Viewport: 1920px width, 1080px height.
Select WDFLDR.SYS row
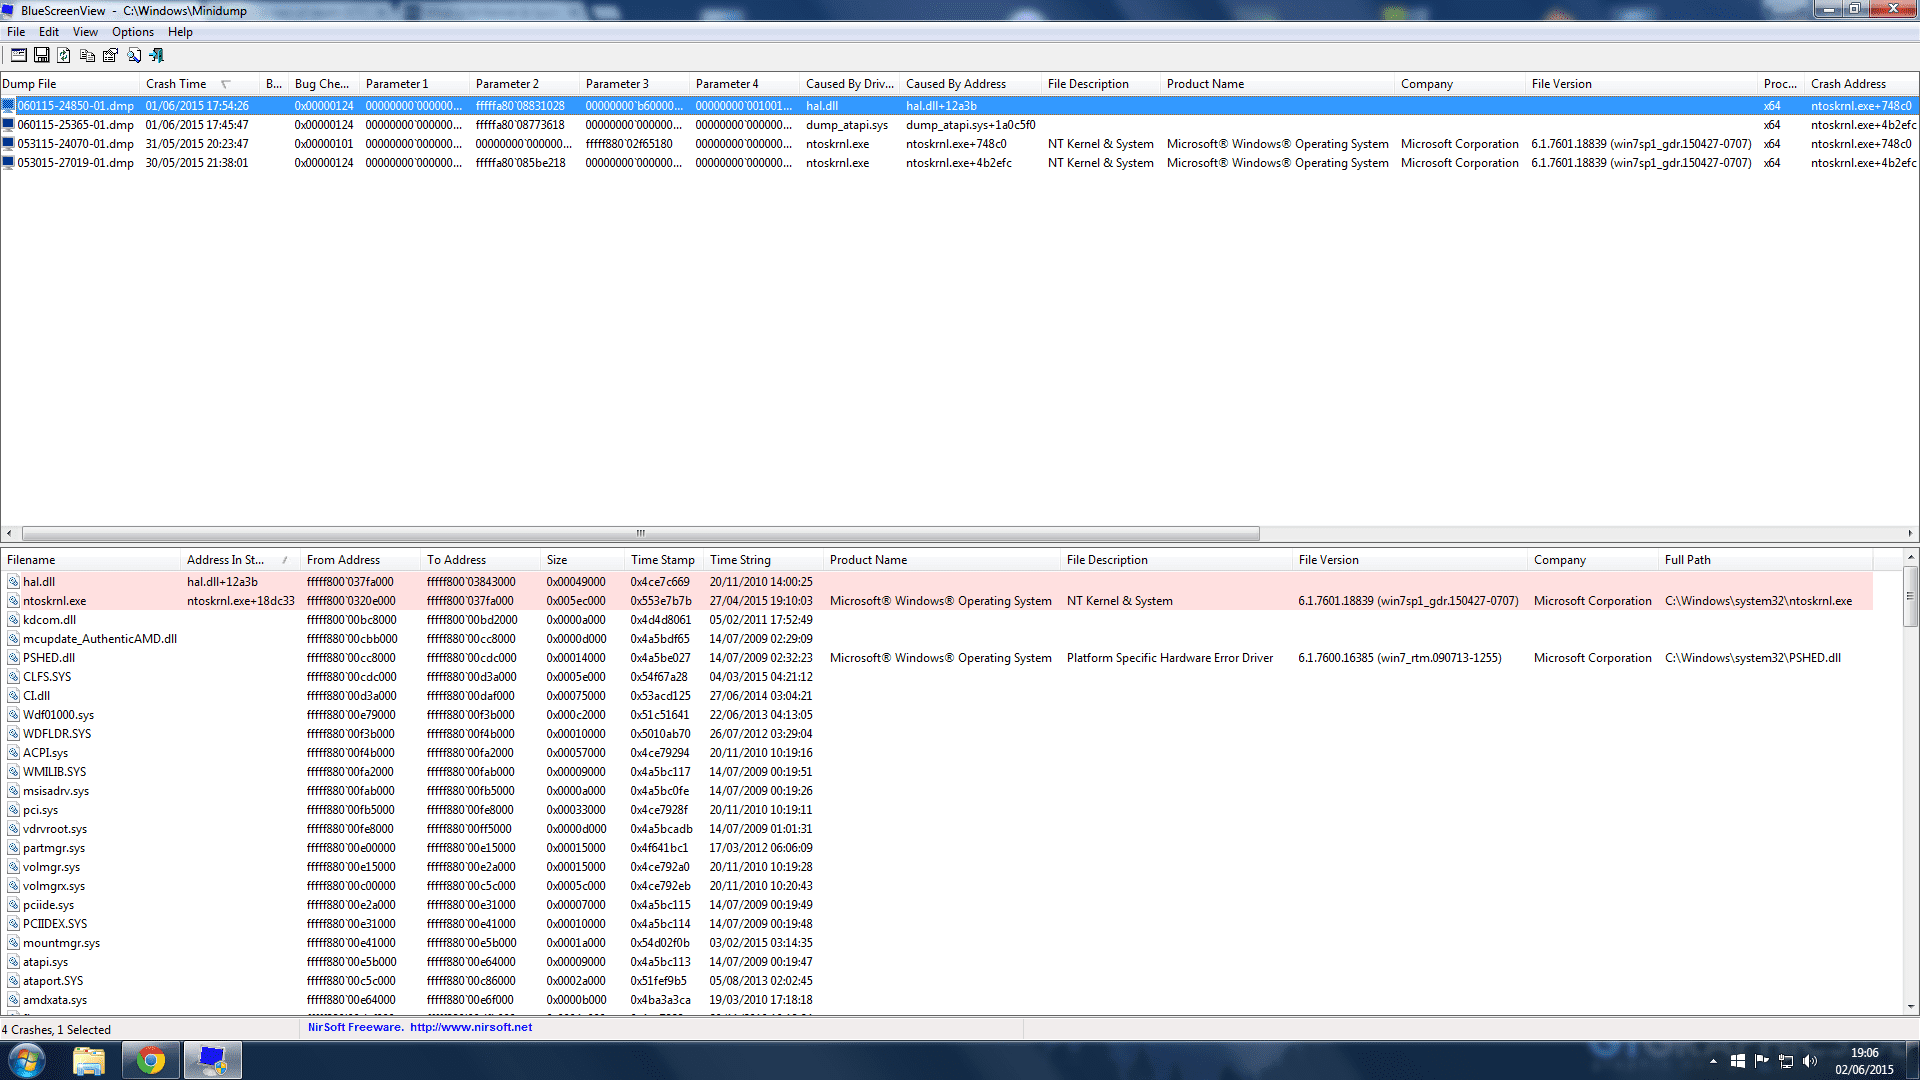pos(937,734)
